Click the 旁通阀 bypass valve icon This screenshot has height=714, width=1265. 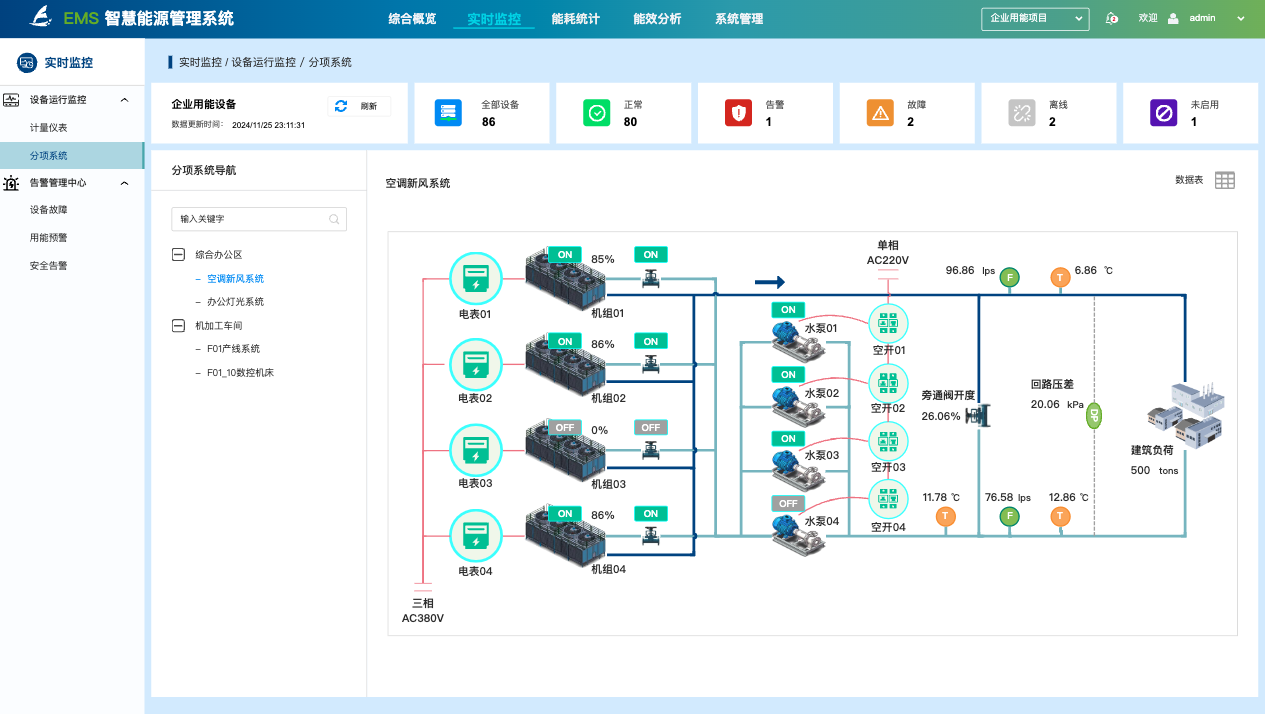[x=977, y=416]
